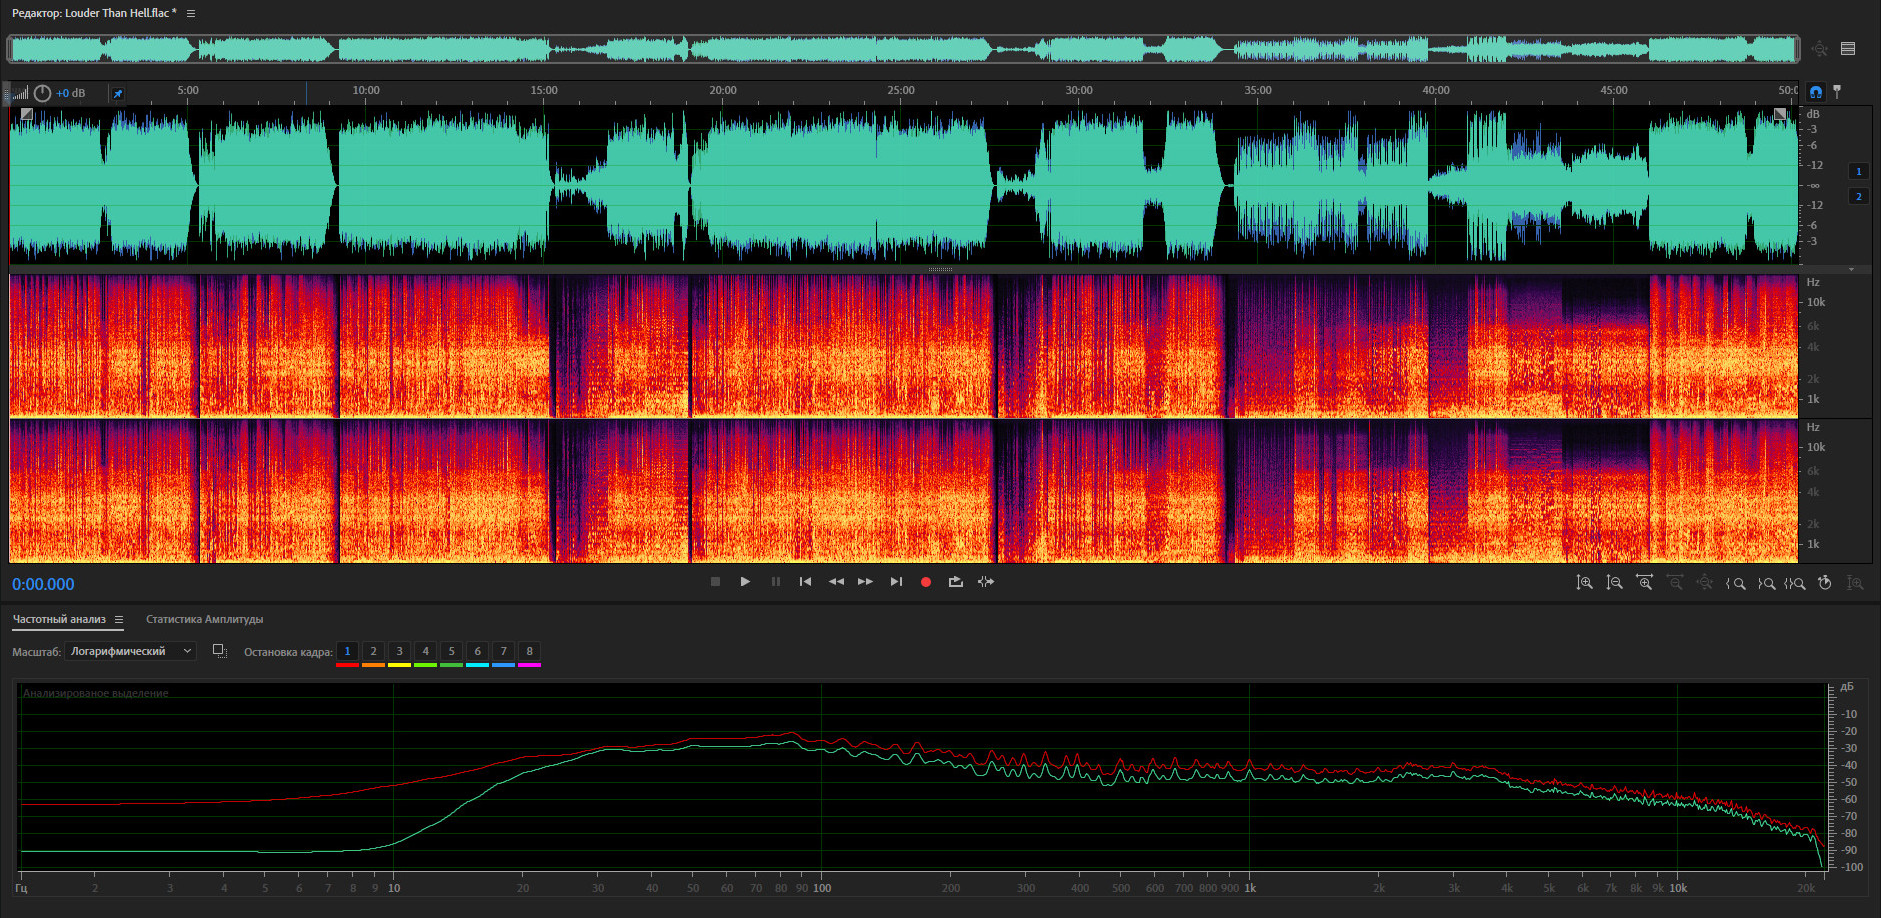Click the 10k label on upper spectral scale
1881x918 pixels.
(1816, 302)
